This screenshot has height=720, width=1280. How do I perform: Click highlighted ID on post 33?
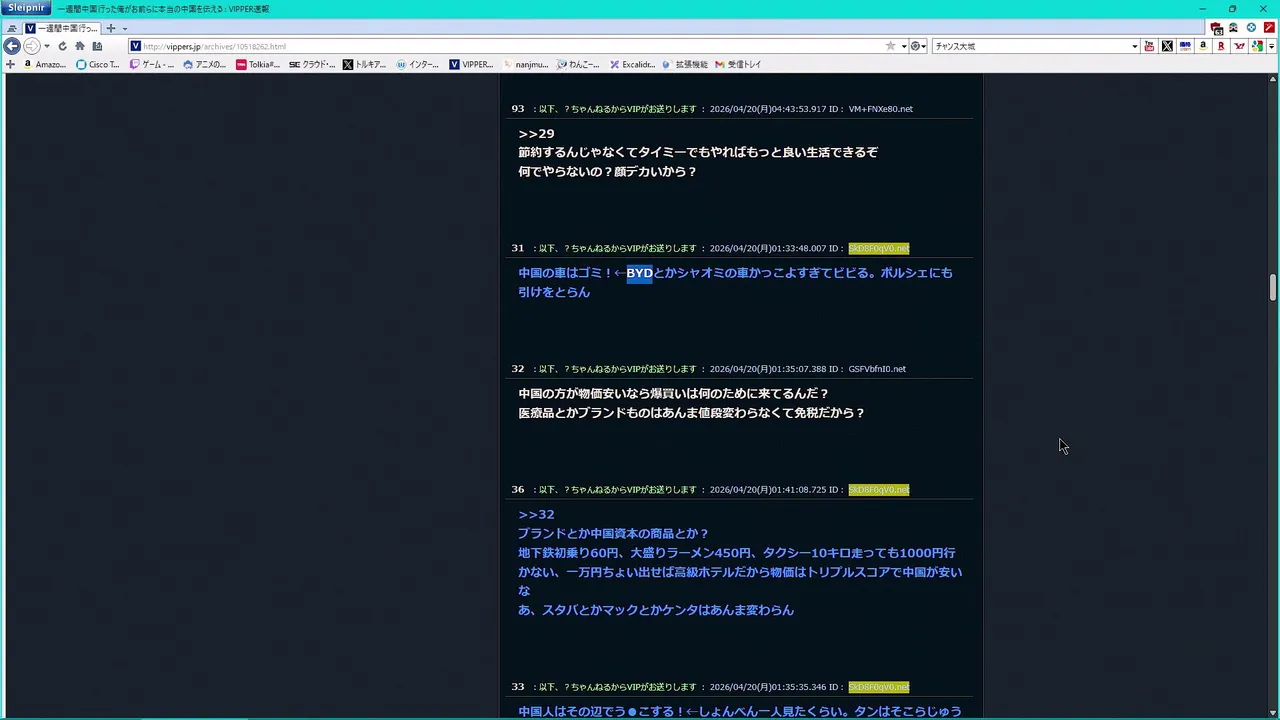(x=879, y=687)
